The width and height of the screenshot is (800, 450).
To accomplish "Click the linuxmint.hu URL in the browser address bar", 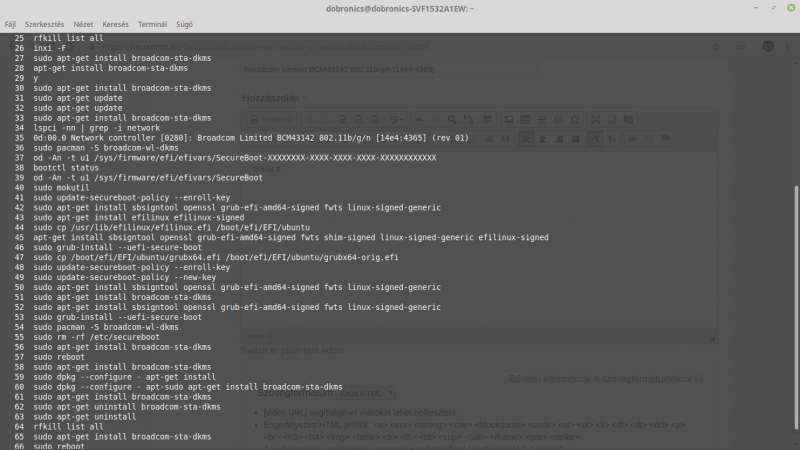I will coord(265,47).
